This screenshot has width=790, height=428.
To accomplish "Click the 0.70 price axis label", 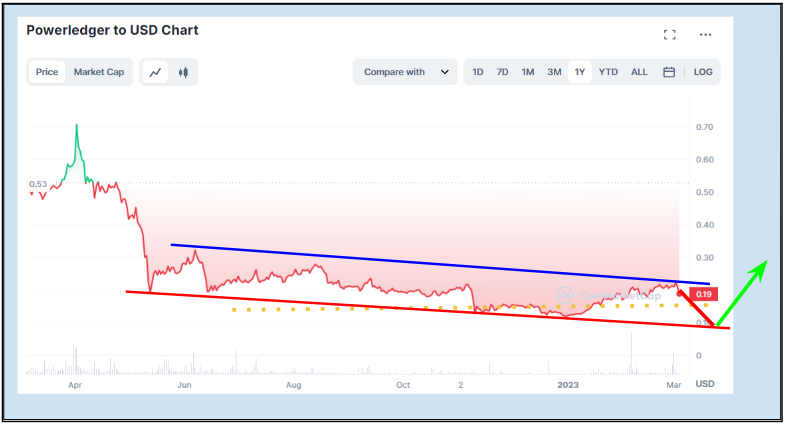I will [704, 128].
